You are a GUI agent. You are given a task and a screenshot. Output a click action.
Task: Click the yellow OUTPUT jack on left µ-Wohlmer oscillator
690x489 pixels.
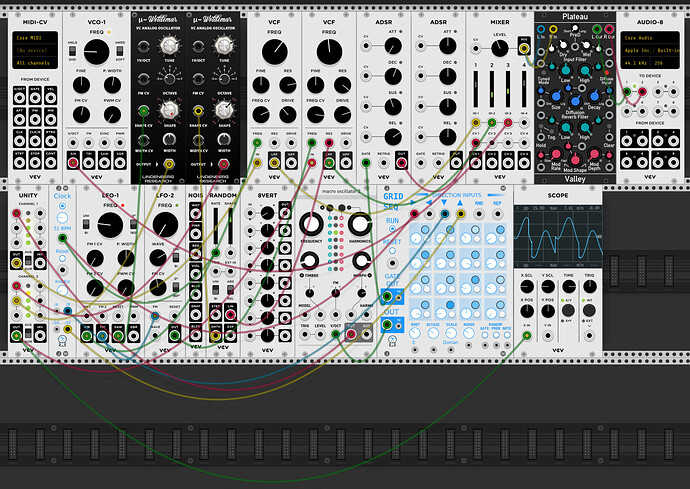[x=169, y=164]
